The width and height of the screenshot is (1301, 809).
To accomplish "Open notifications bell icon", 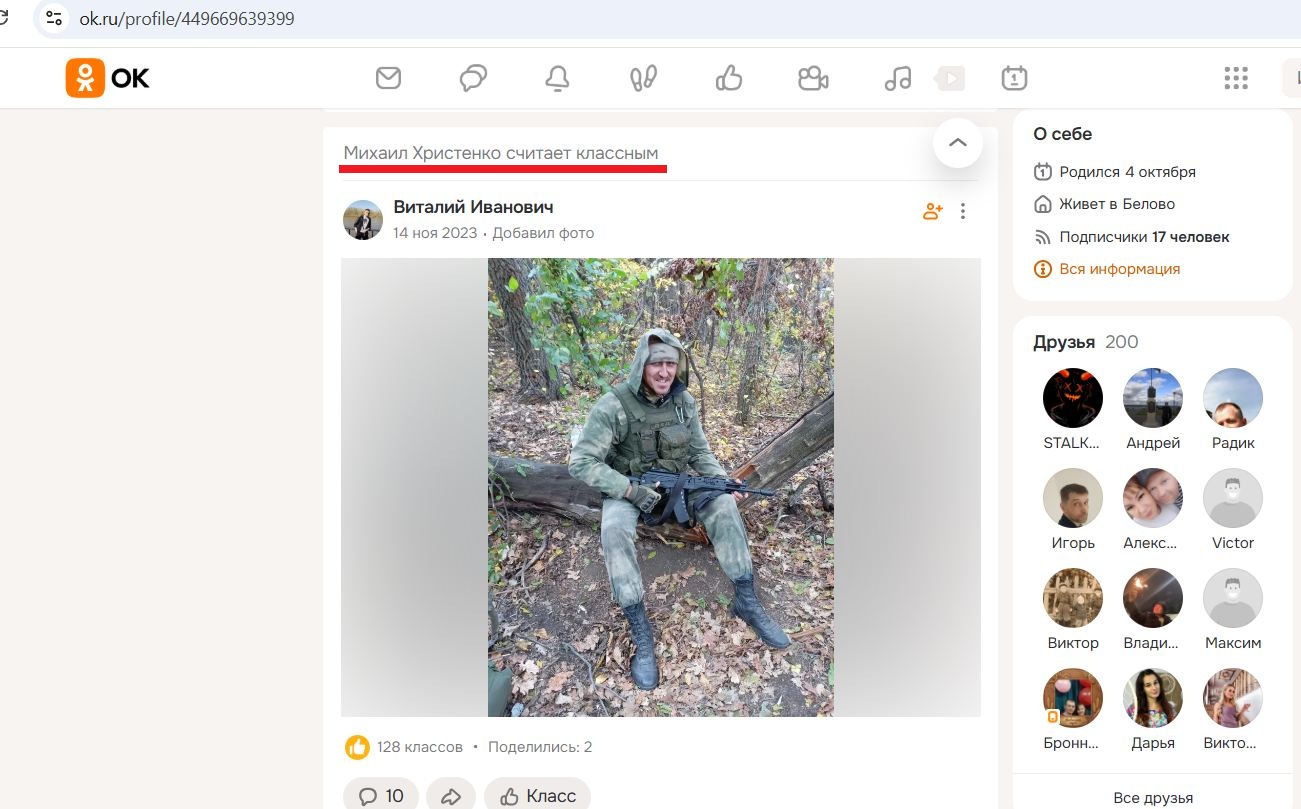I will [x=557, y=78].
